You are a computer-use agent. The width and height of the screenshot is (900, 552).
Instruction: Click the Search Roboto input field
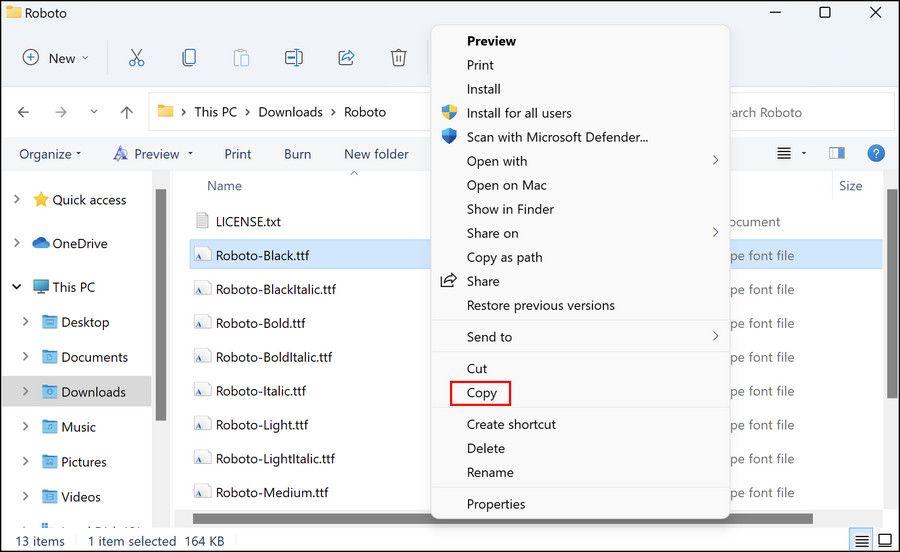[812, 112]
